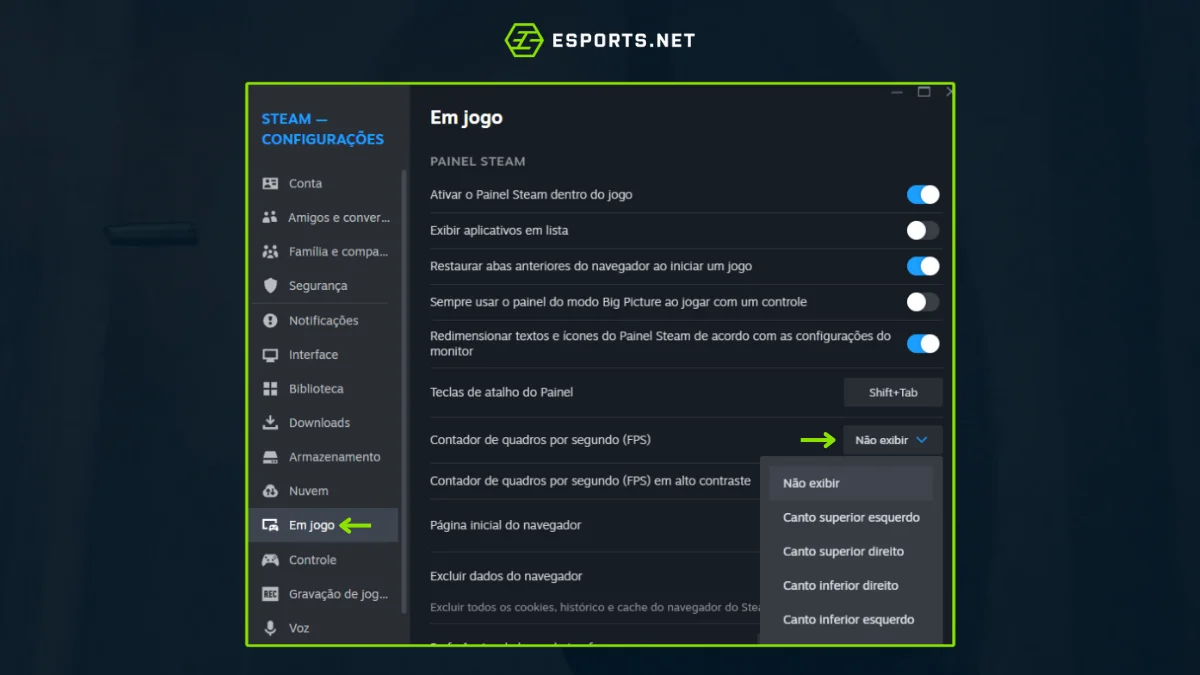The width and height of the screenshot is (1200, 675).
Task: Enable Exibir aplicativos em lista toggle
Action: (923, 230)
